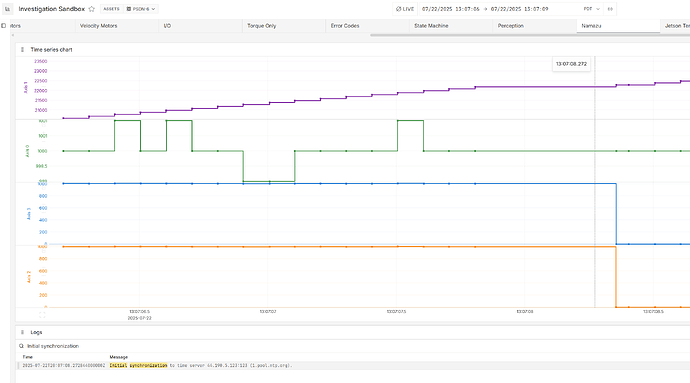
Task: Click the Time series chart drag handle
Action: [x=22, y=50]
